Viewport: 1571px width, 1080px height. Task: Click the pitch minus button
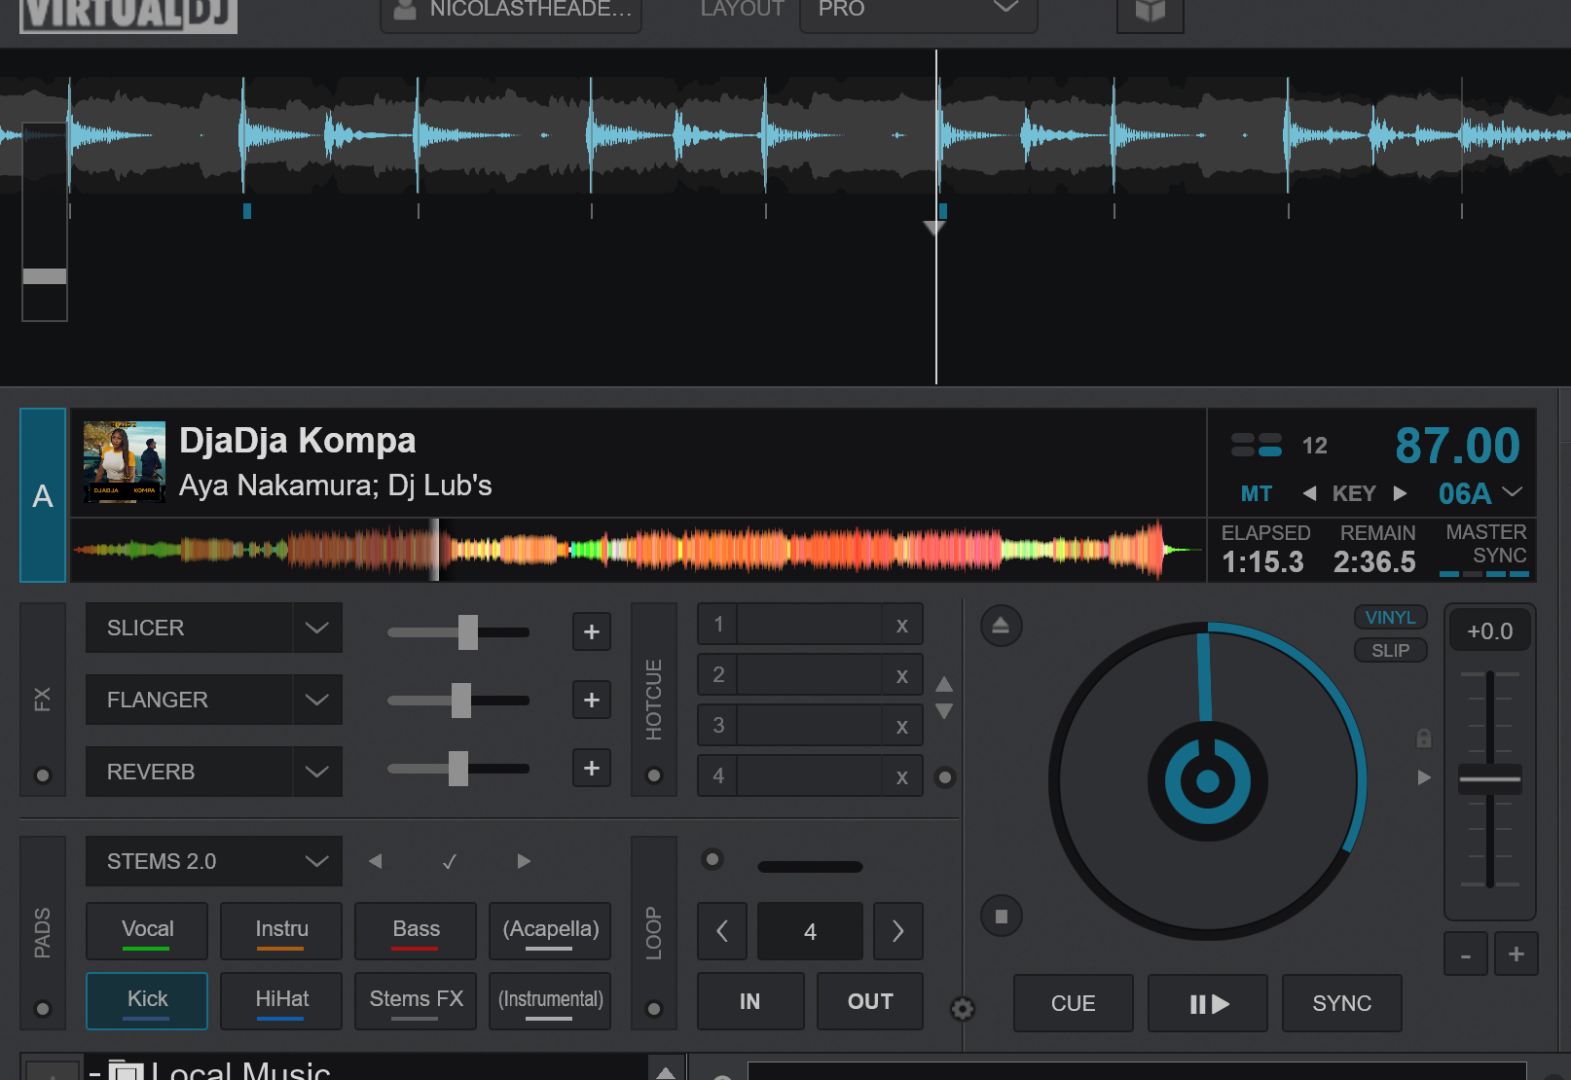(1465, 955)
